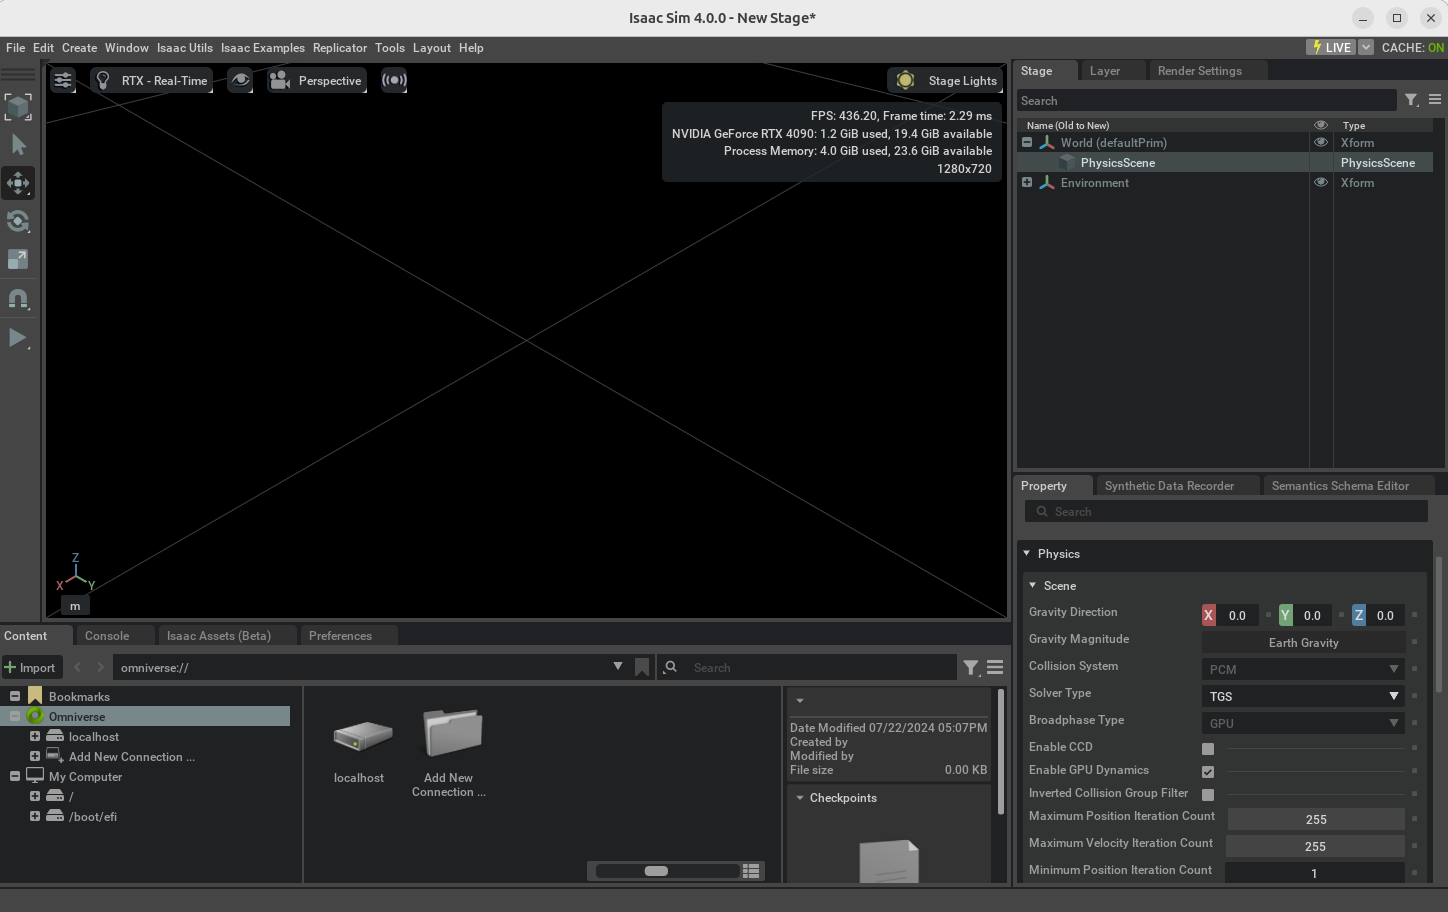Click Maximum Position Iteration Count slider
This screenshot has height=912, width=1448.
[x=1316, y=819]
